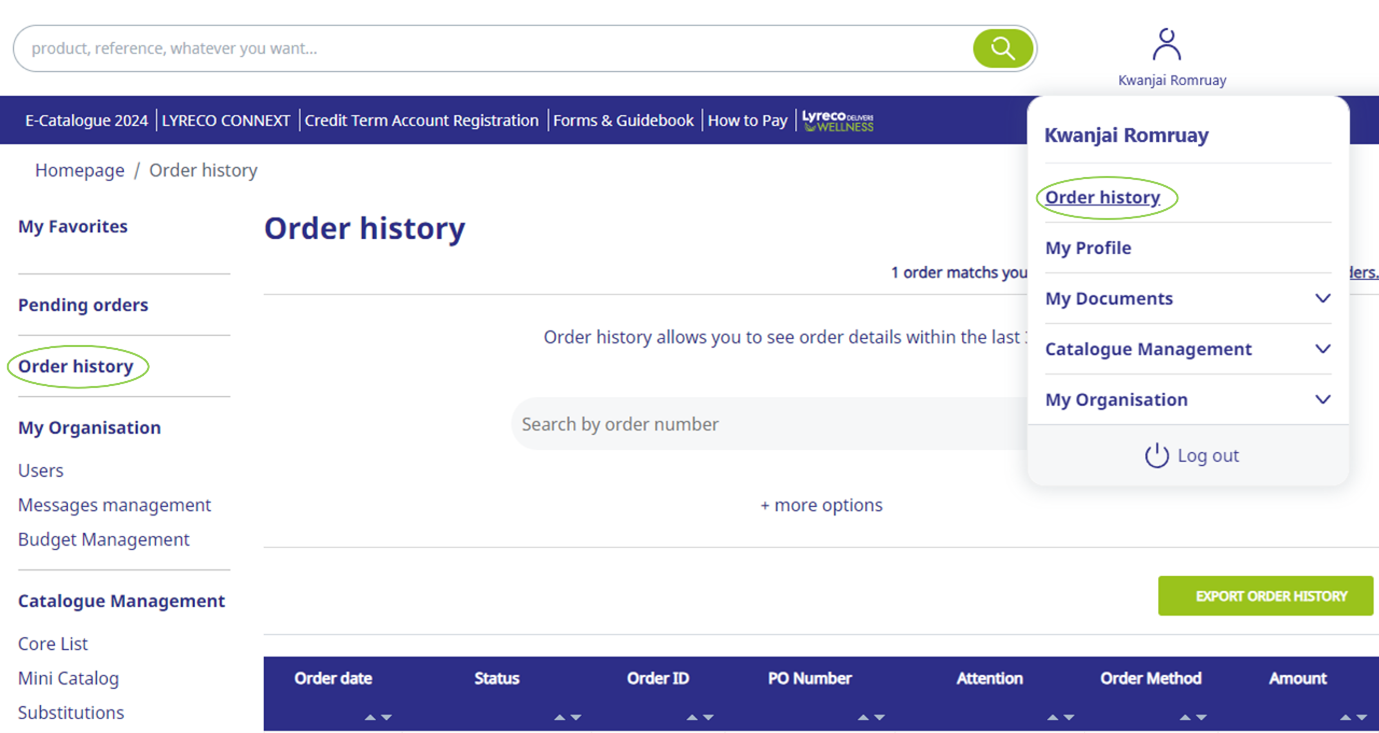Expand My Documents chevron in account menu

1322,298
